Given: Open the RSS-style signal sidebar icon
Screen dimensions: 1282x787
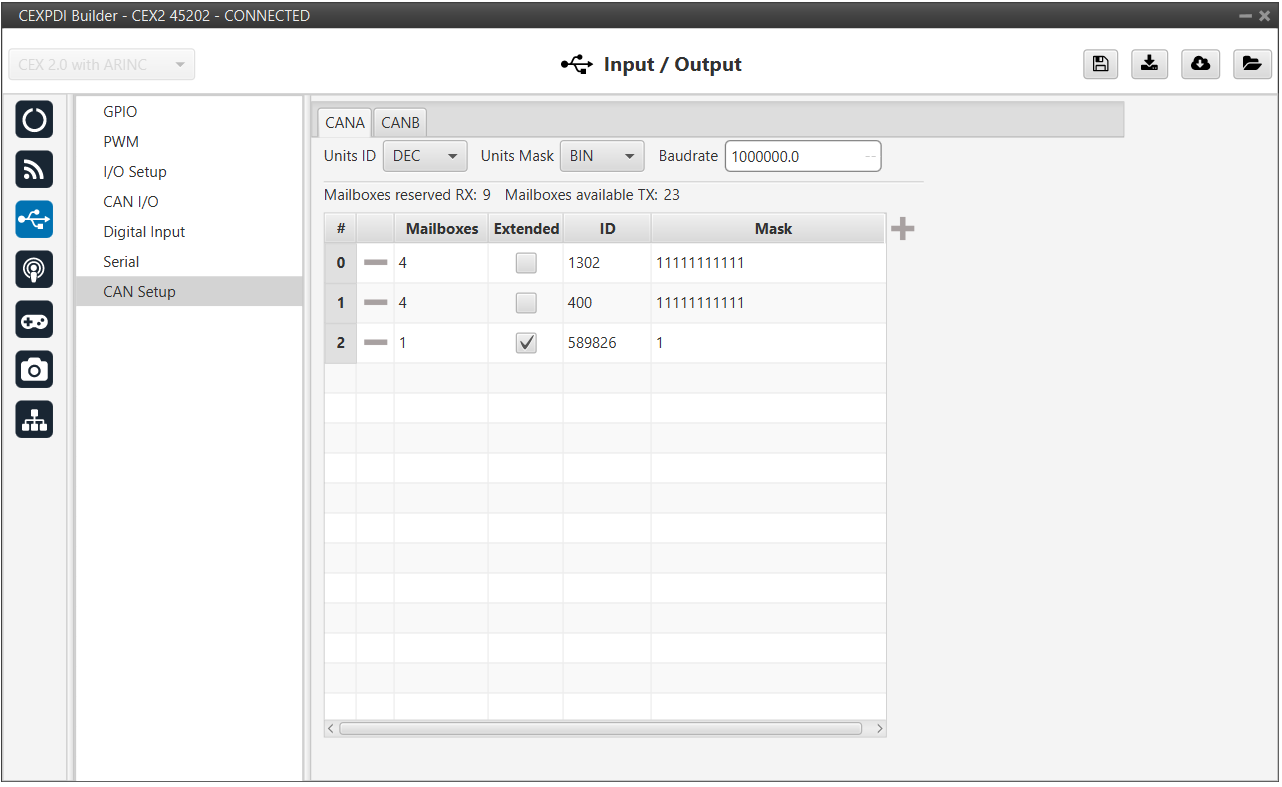Looking at the screenshot, I should (x=34, y=170).
